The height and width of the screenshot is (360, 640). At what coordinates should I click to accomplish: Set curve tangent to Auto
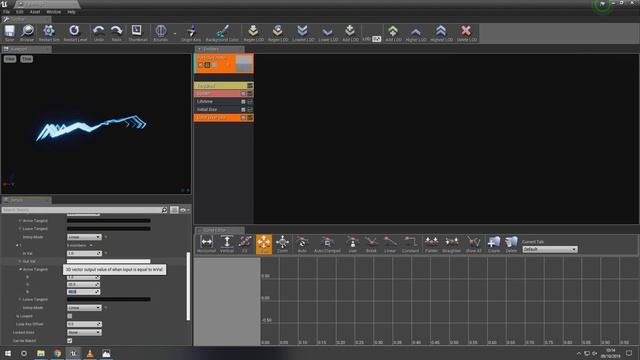point(302,244)
